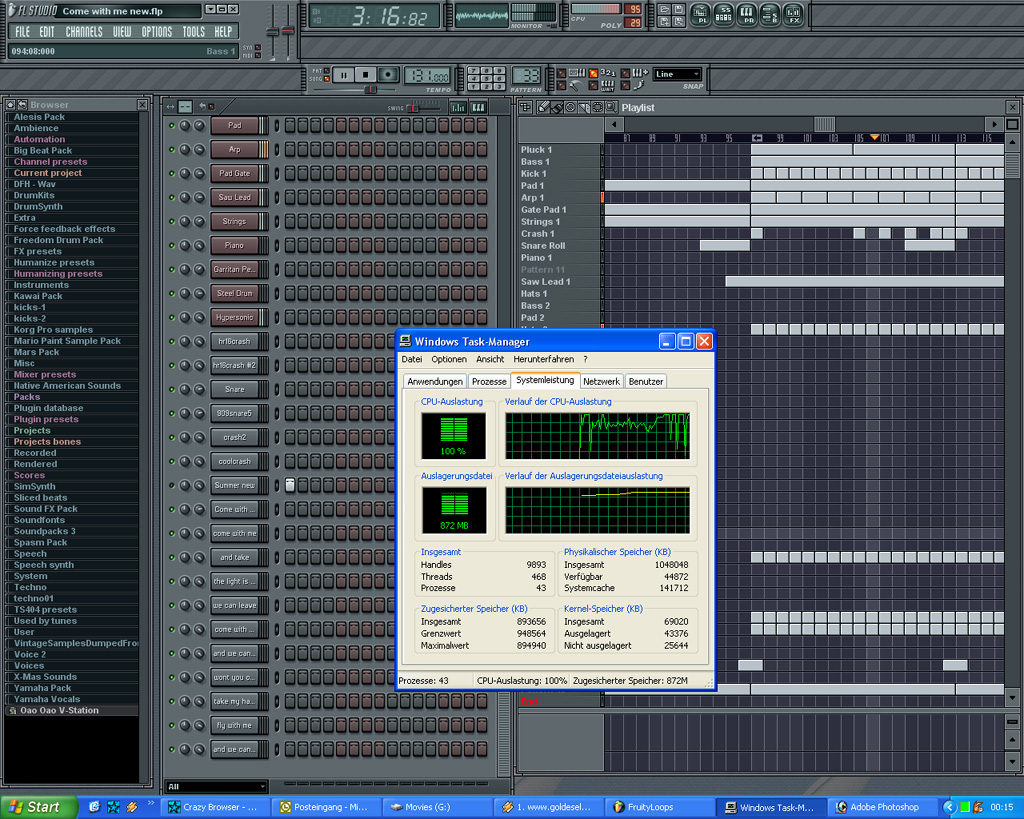Open the keyboard editor in step sequencer
This screenshot has height=819, width=1024.
pyautogui.click(x=479, y=107)
